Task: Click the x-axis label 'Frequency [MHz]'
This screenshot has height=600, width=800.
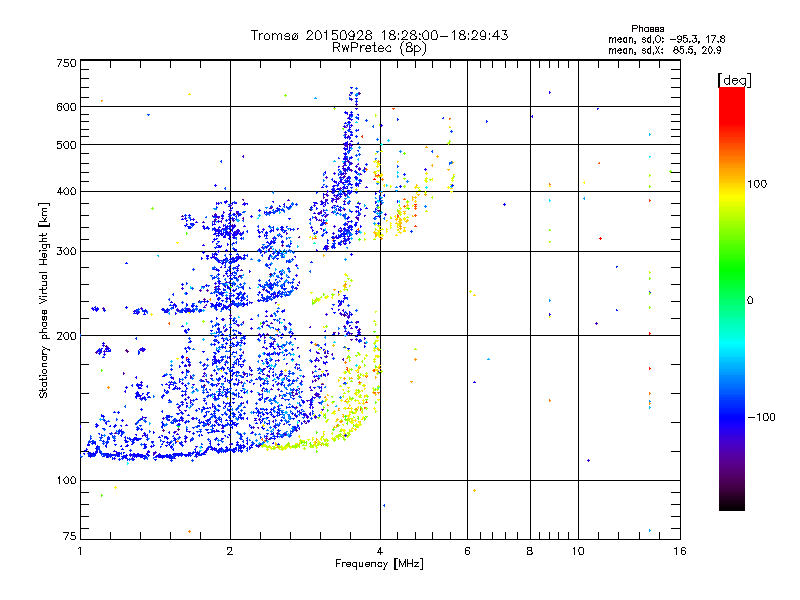Action: point(379,564)
